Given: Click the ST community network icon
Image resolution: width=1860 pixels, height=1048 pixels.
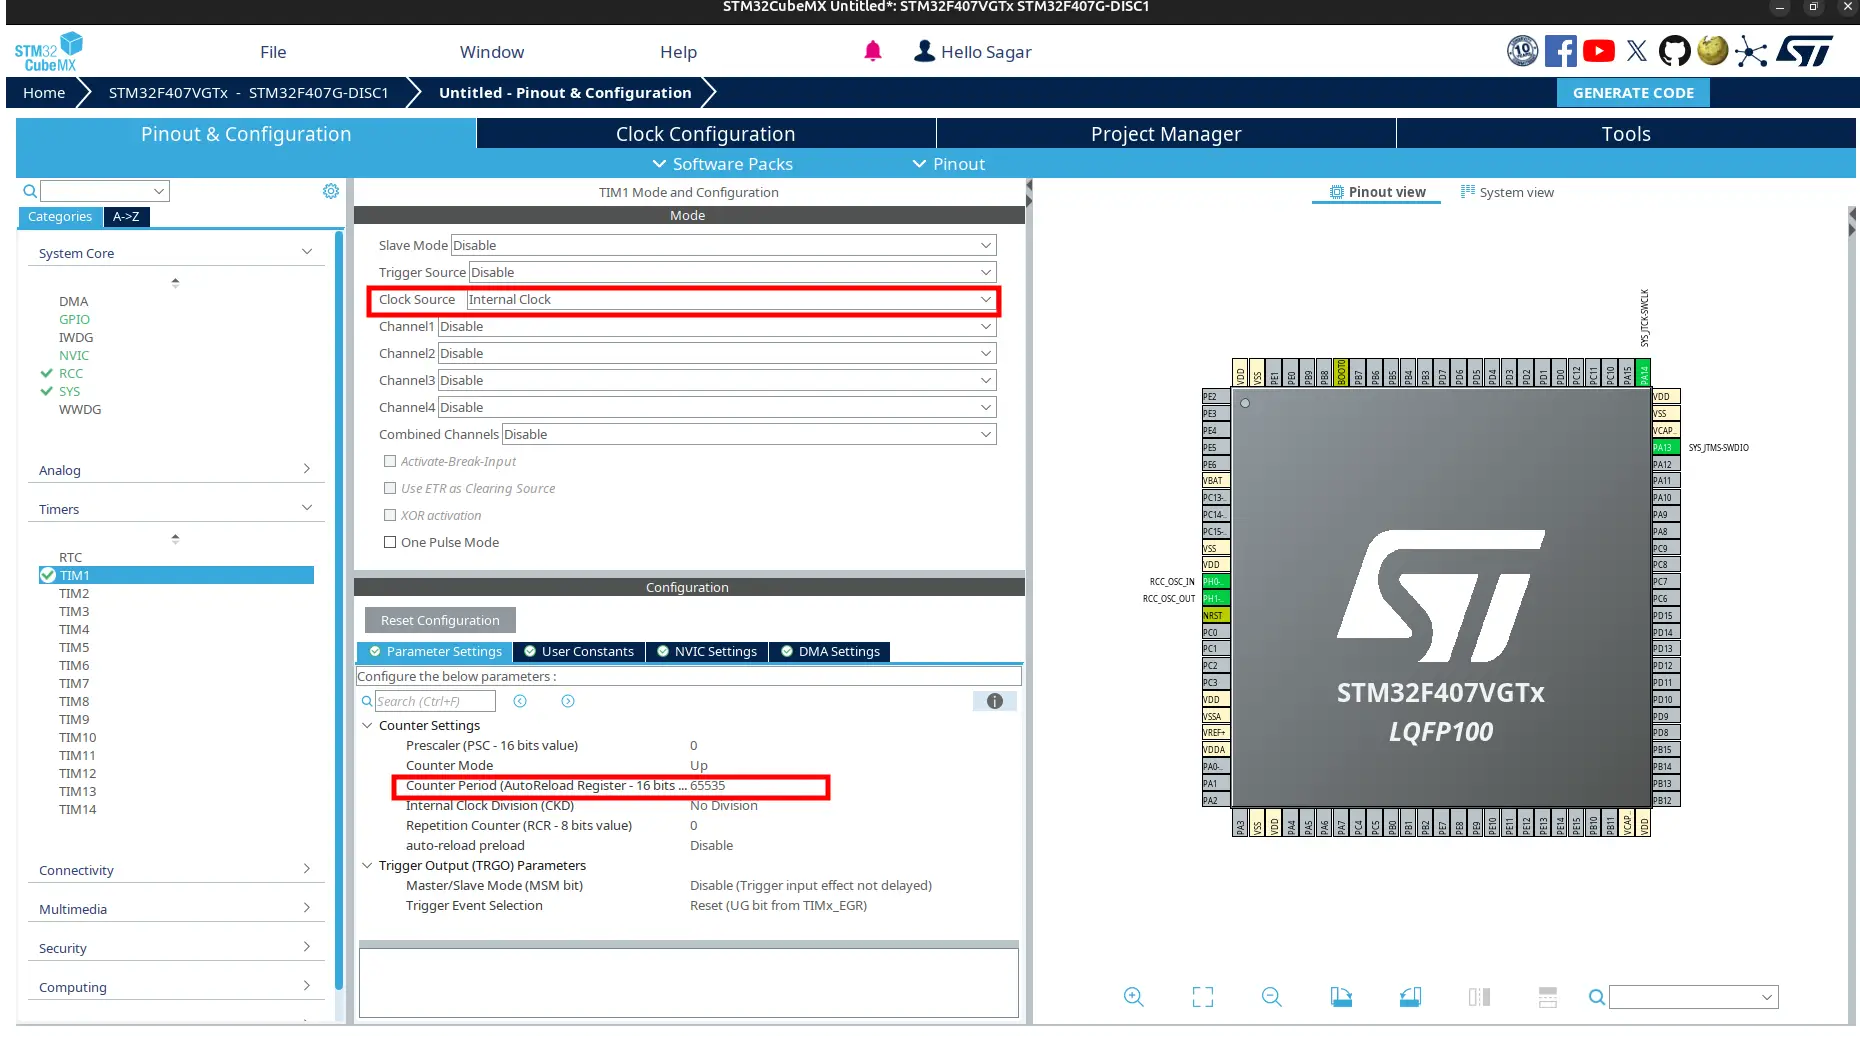Looking at the screenshot, I should [1751, 51].
